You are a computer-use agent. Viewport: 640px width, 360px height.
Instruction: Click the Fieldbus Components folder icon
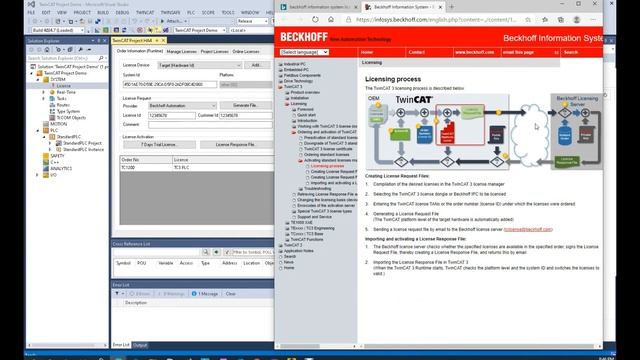[x=280, y=76]
